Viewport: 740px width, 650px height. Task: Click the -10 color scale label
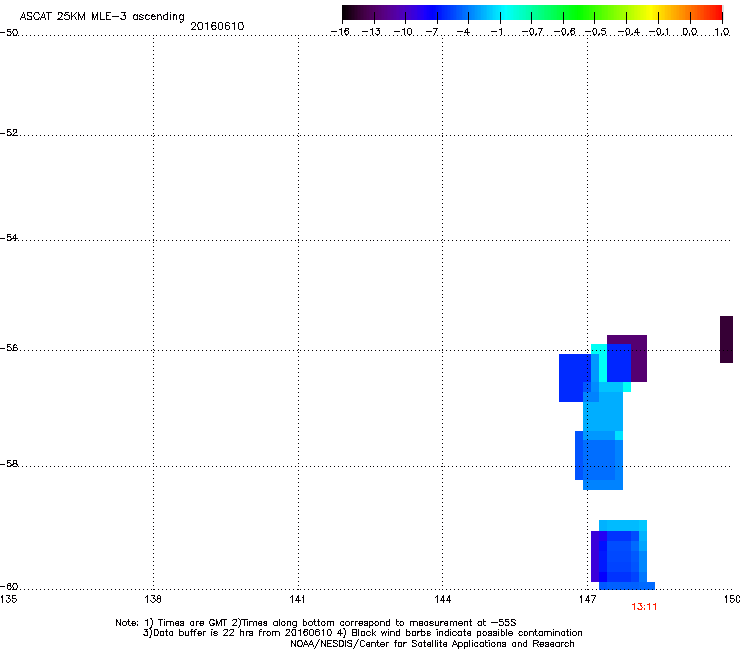[x=403, y=32]
